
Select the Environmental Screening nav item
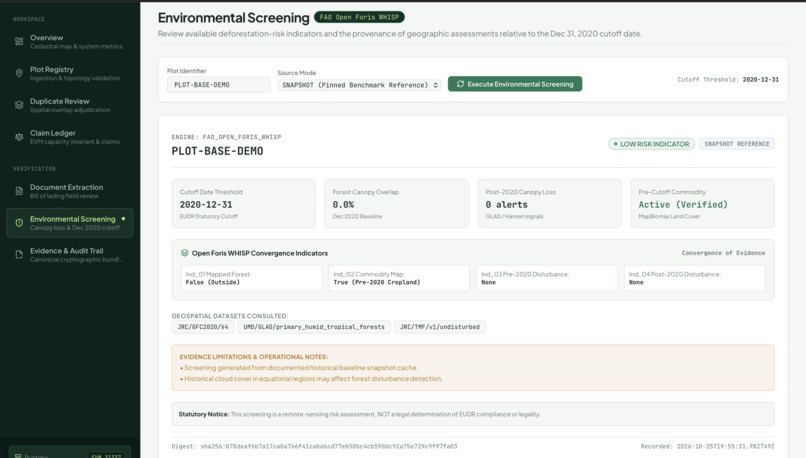70,223
